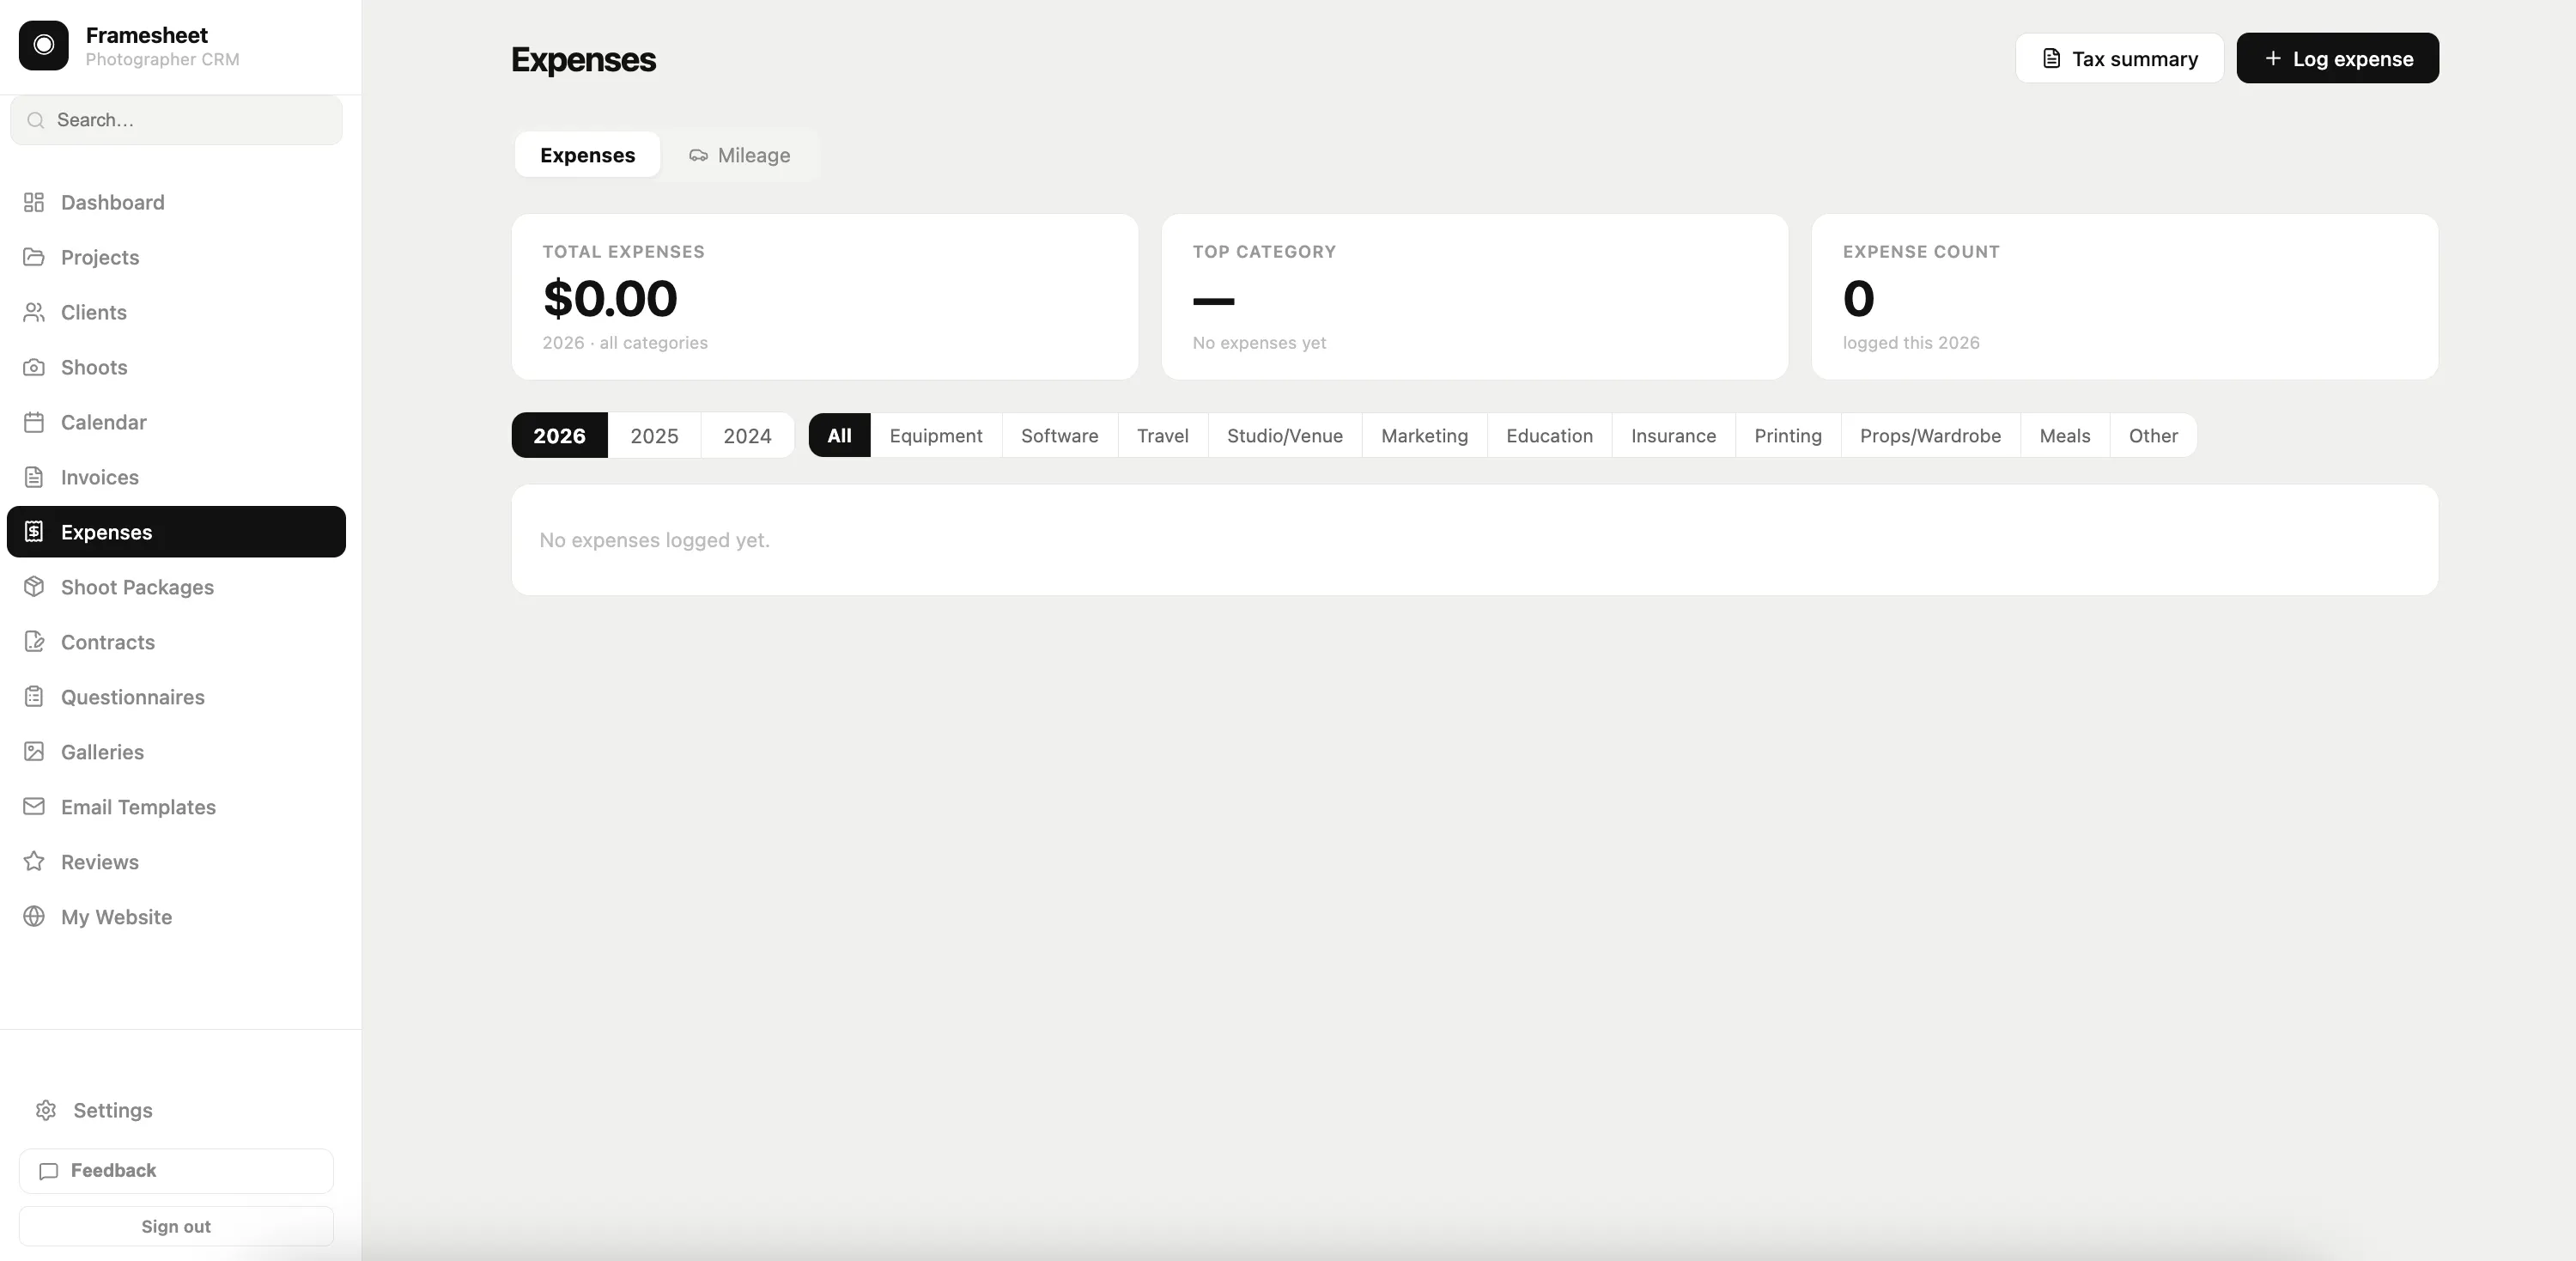
Task: Click the Projects folder icon
Action: click(34, 257)
